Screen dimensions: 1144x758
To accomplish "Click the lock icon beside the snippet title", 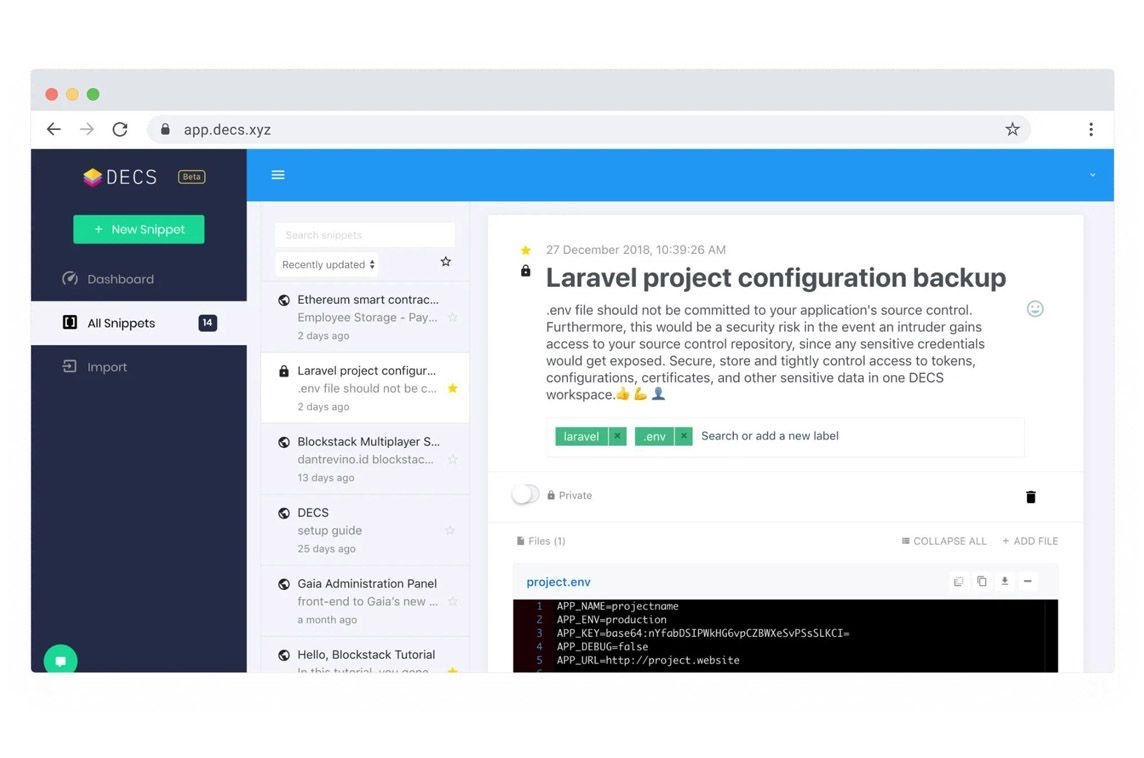I will coord(525,271).
